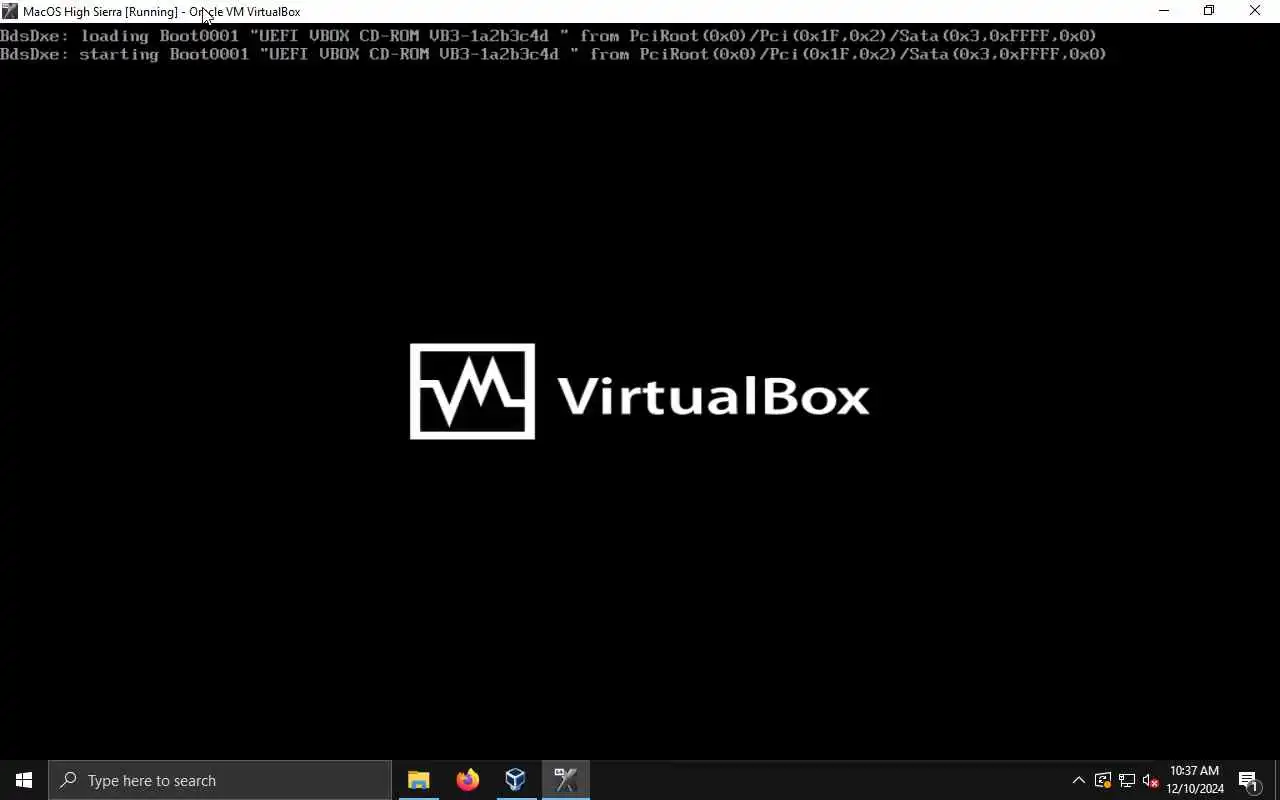Click the Show desktop strip
Viewport: 1280px width, 800px height.
1277,780
